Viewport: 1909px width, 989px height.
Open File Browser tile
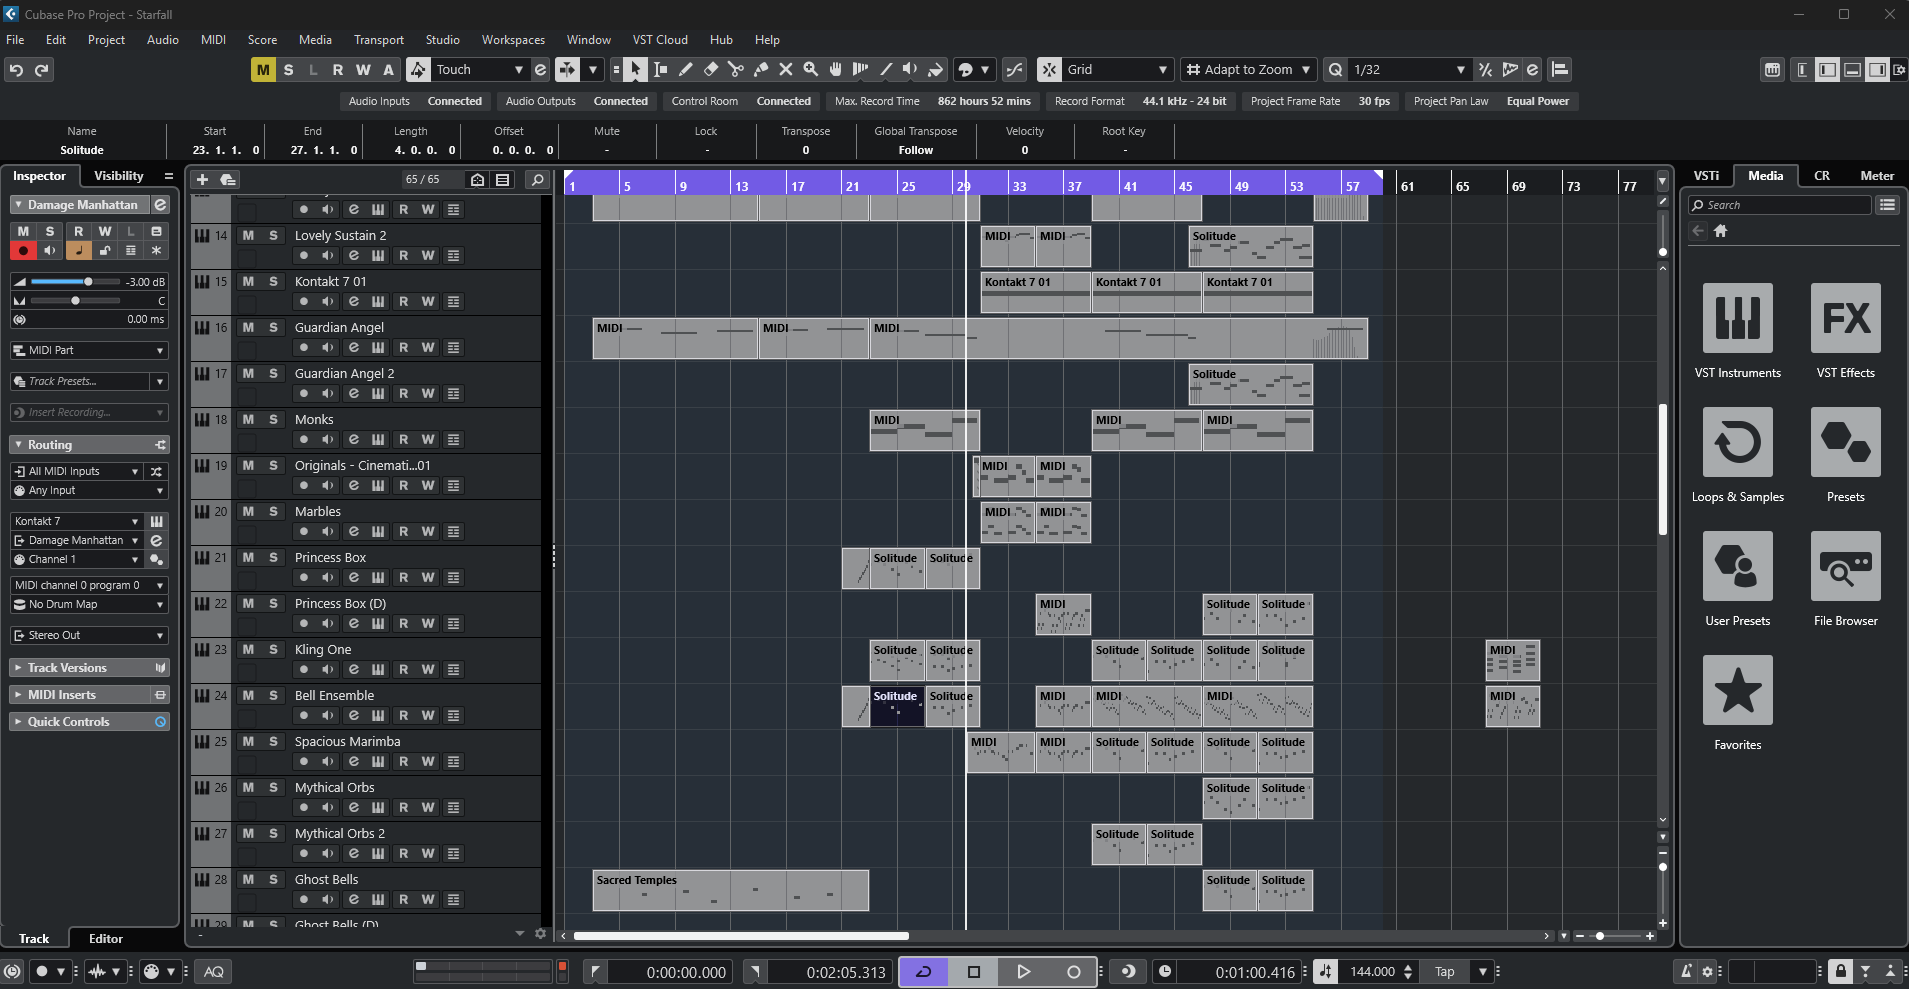click(1846, 566)
